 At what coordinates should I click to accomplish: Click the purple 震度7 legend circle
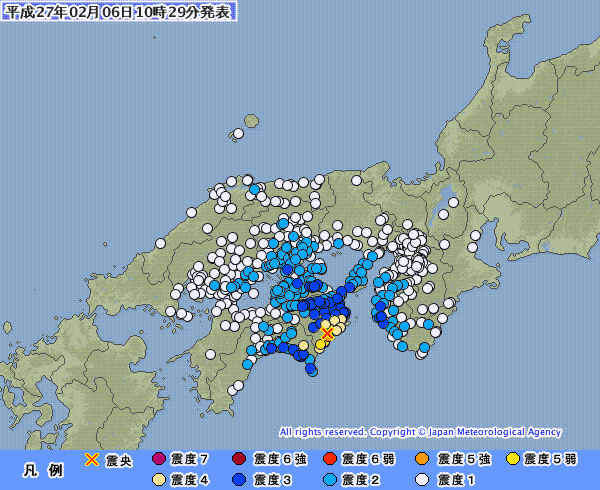point(159,459)
